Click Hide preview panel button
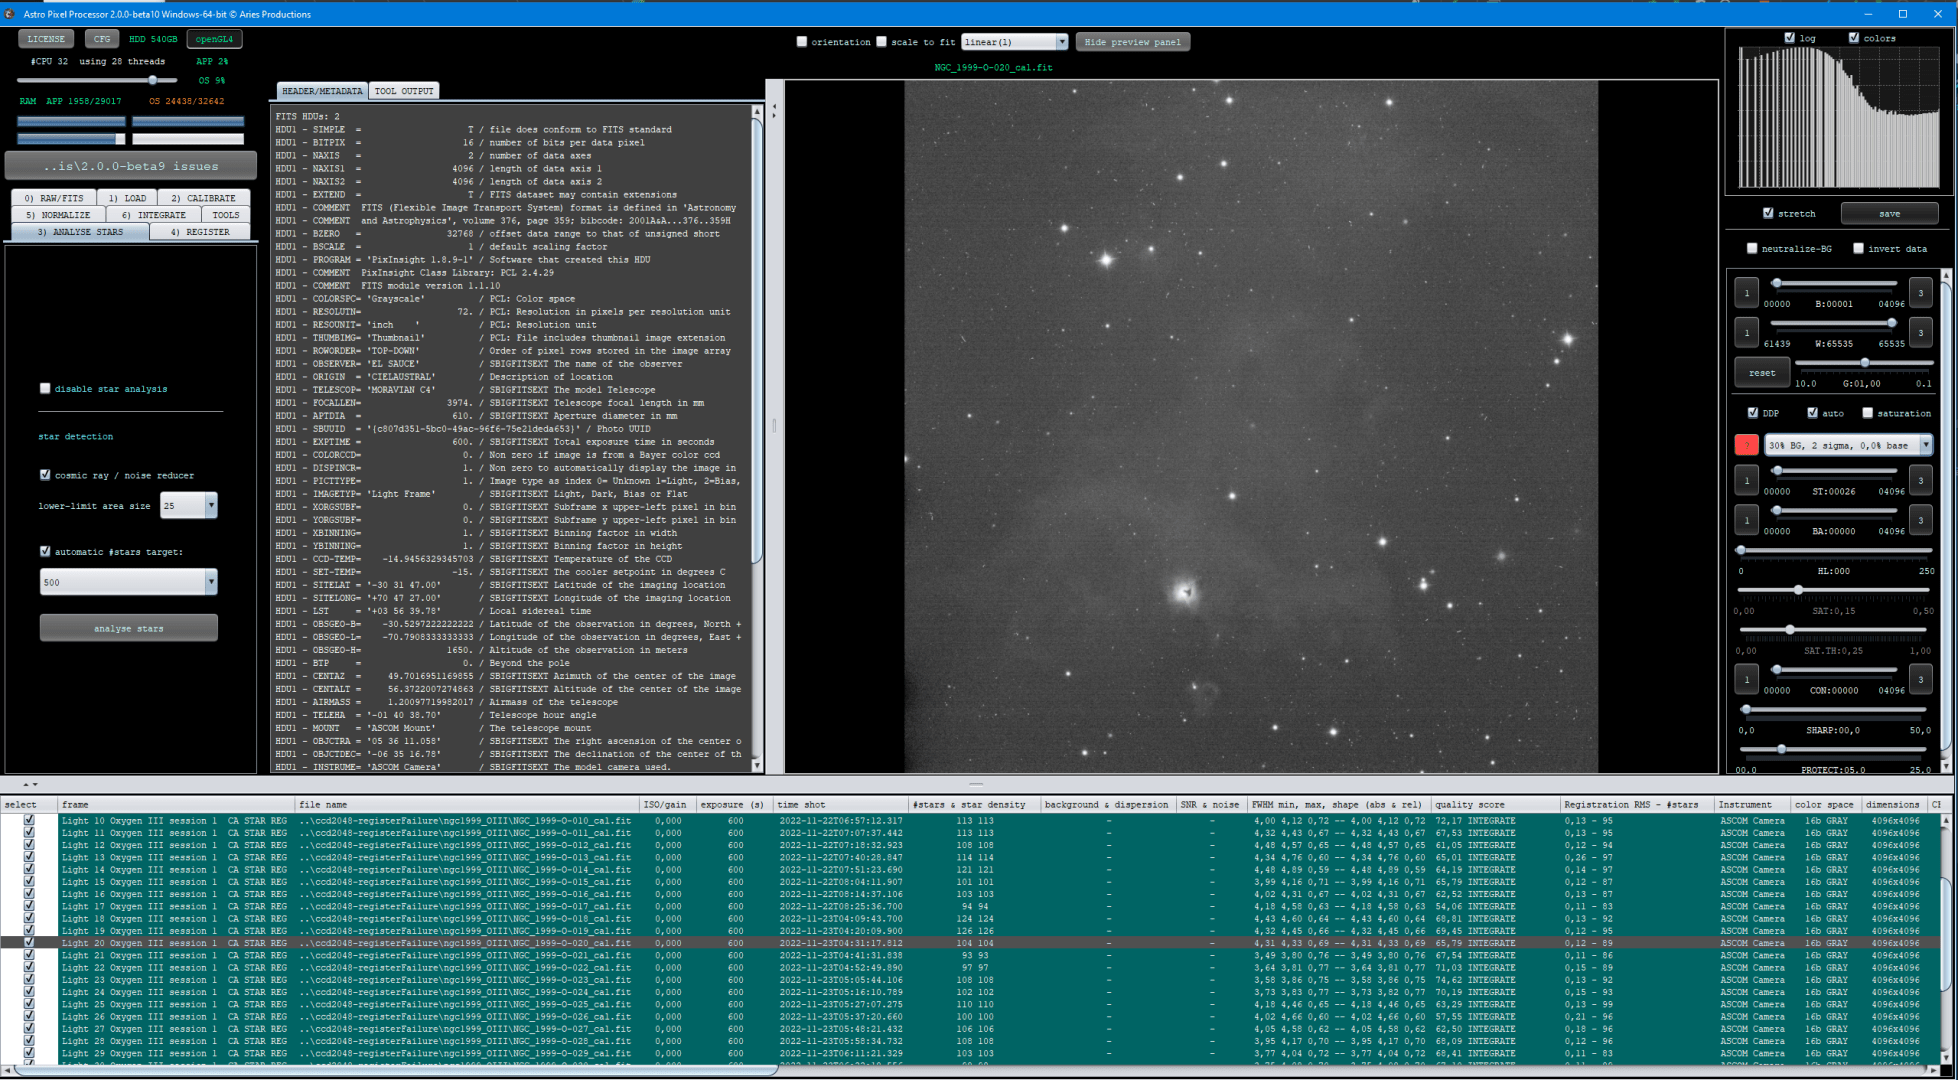1958x1080 pixels. (x=1132, y=42)
